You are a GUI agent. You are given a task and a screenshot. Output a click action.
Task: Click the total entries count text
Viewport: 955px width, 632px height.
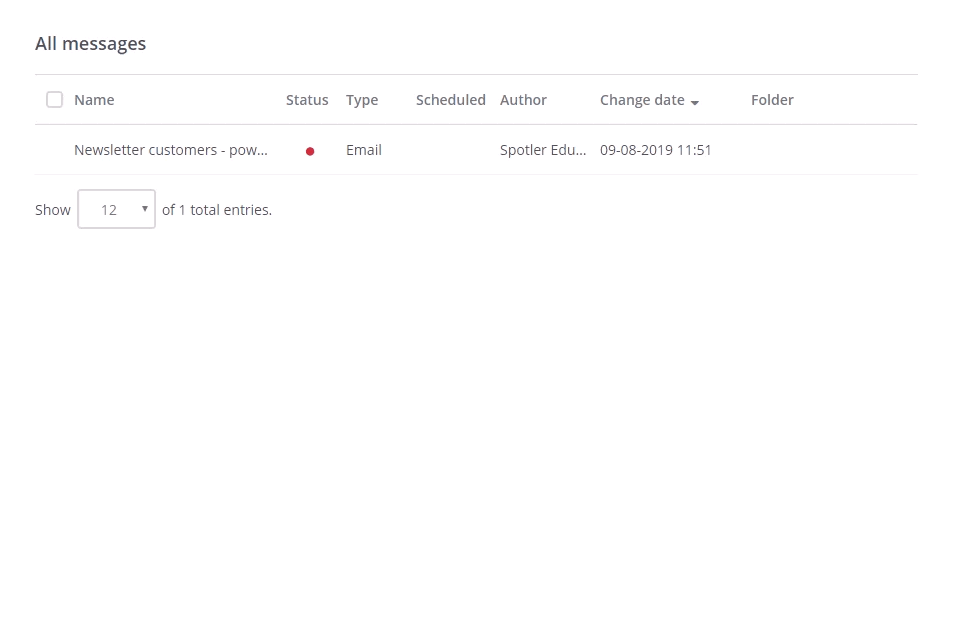[x=216, y=209]
